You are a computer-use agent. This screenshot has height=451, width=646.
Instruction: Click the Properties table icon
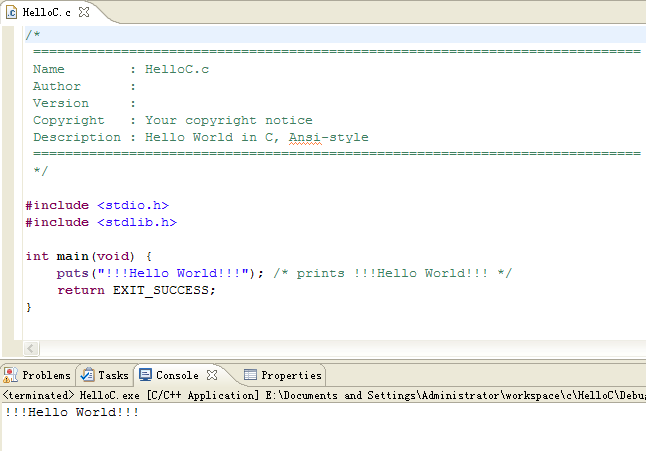[250, 375]
